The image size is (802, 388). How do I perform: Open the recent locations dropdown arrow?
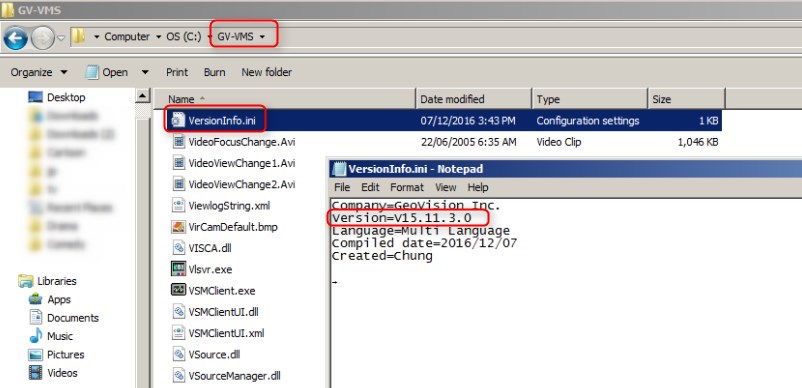(61, 37)
